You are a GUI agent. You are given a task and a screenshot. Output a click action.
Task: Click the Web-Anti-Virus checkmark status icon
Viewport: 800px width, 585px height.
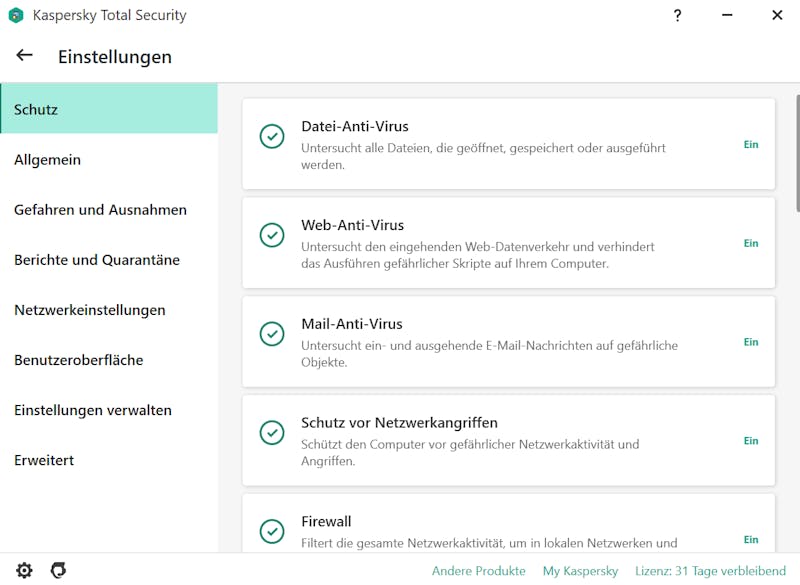pos(272,235)
